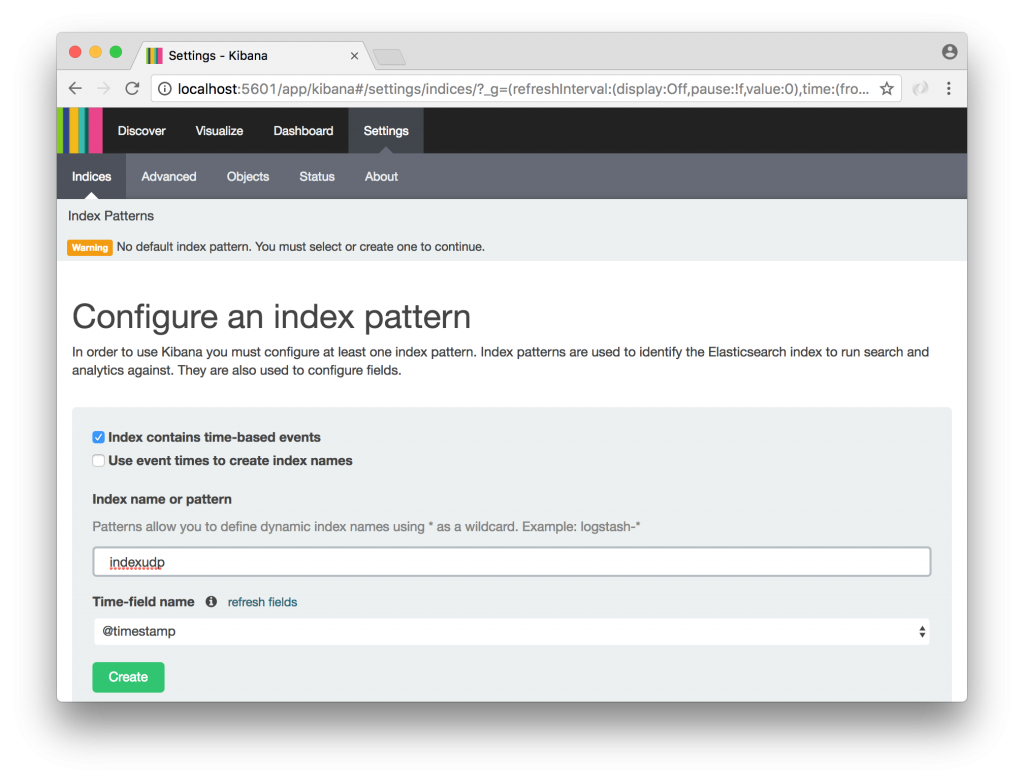Image resolution: width=1024 pixels, height=783 pixels.
Task: Click the Index Patterns heading
Action: point(111,216)
